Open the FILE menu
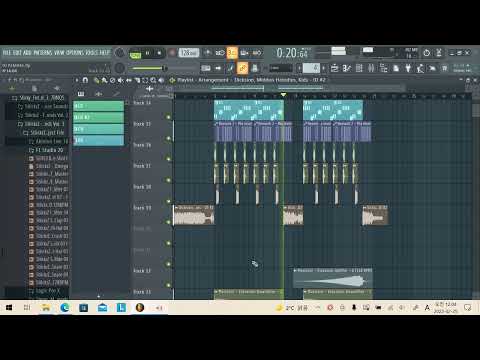Viewport: 480px width, 360px height. tap(7, 53)
